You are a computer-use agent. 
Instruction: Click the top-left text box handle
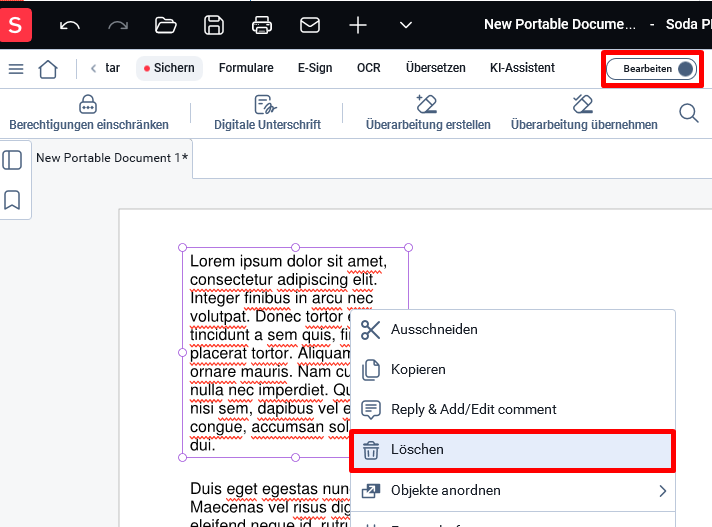click(183, 247)
